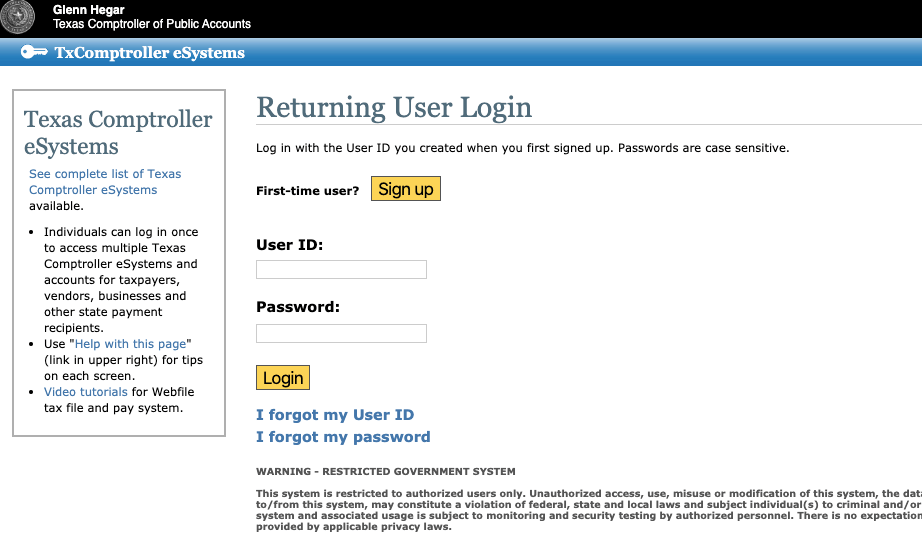This screenshot has width=922, height=544.
Task: Click the sidebar Texas Comptroller eSystems heading
Action: pos(118,133)
